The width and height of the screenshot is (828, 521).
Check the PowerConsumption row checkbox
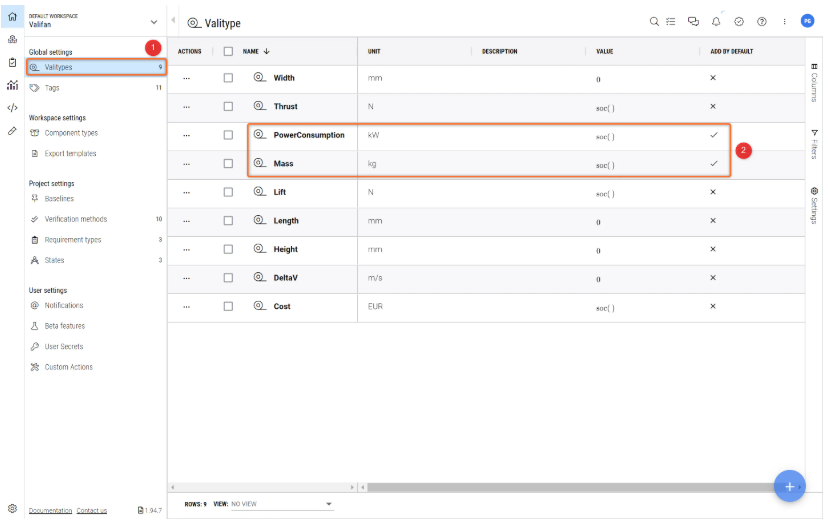[228, 135]
